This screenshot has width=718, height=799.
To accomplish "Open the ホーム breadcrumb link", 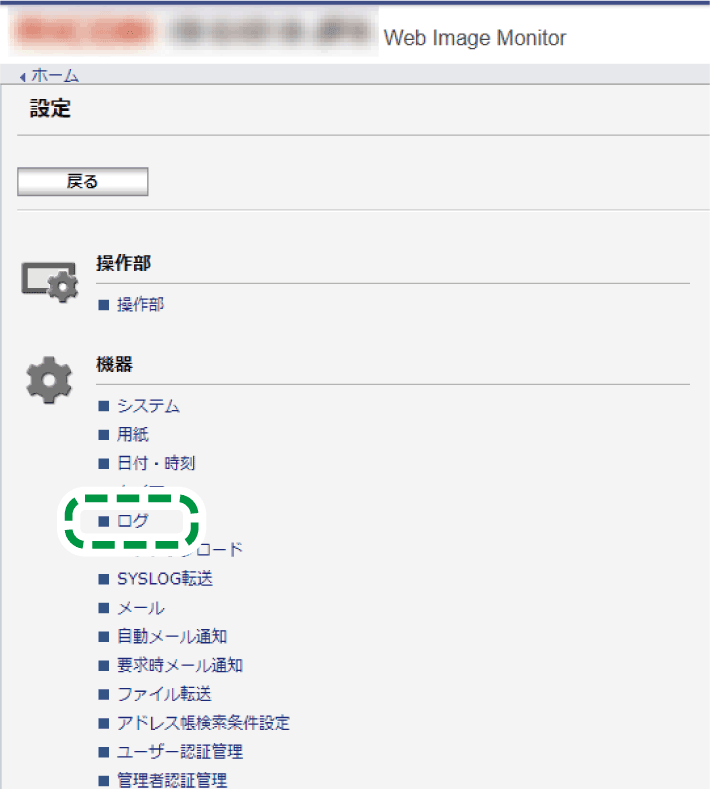I will click(x=55, y=75).
